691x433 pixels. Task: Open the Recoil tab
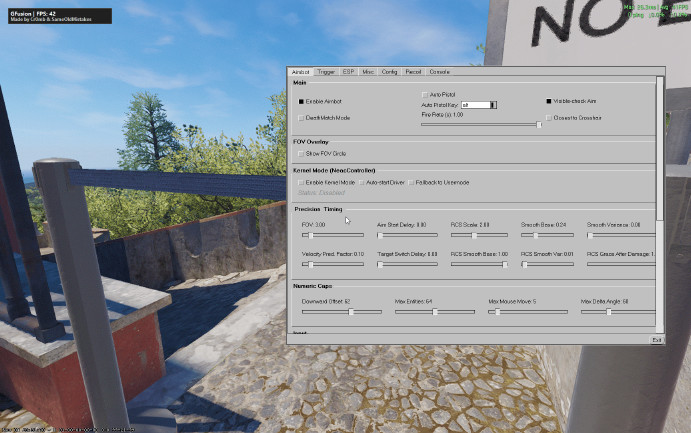(414, 72)
